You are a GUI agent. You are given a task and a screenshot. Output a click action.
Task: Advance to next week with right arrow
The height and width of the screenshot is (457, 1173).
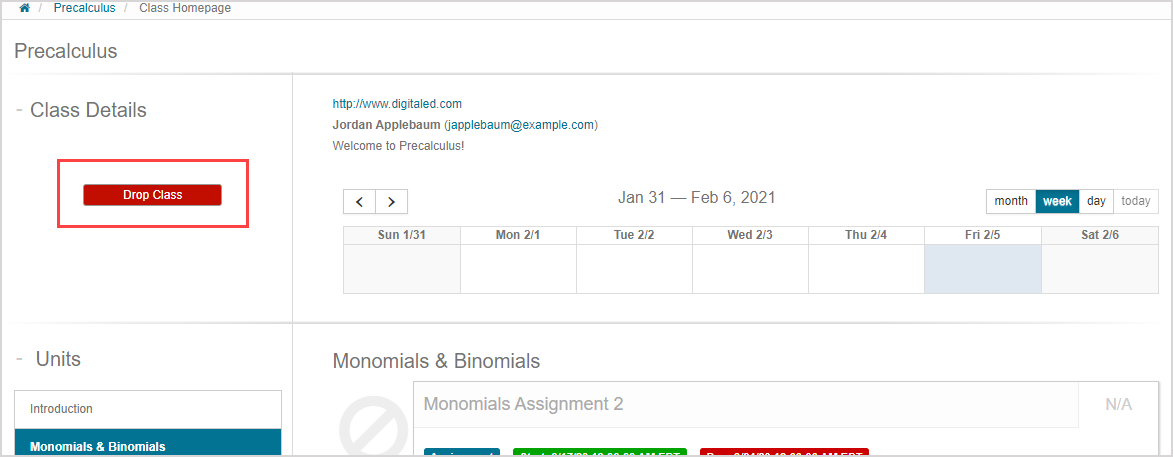(391, 201)
